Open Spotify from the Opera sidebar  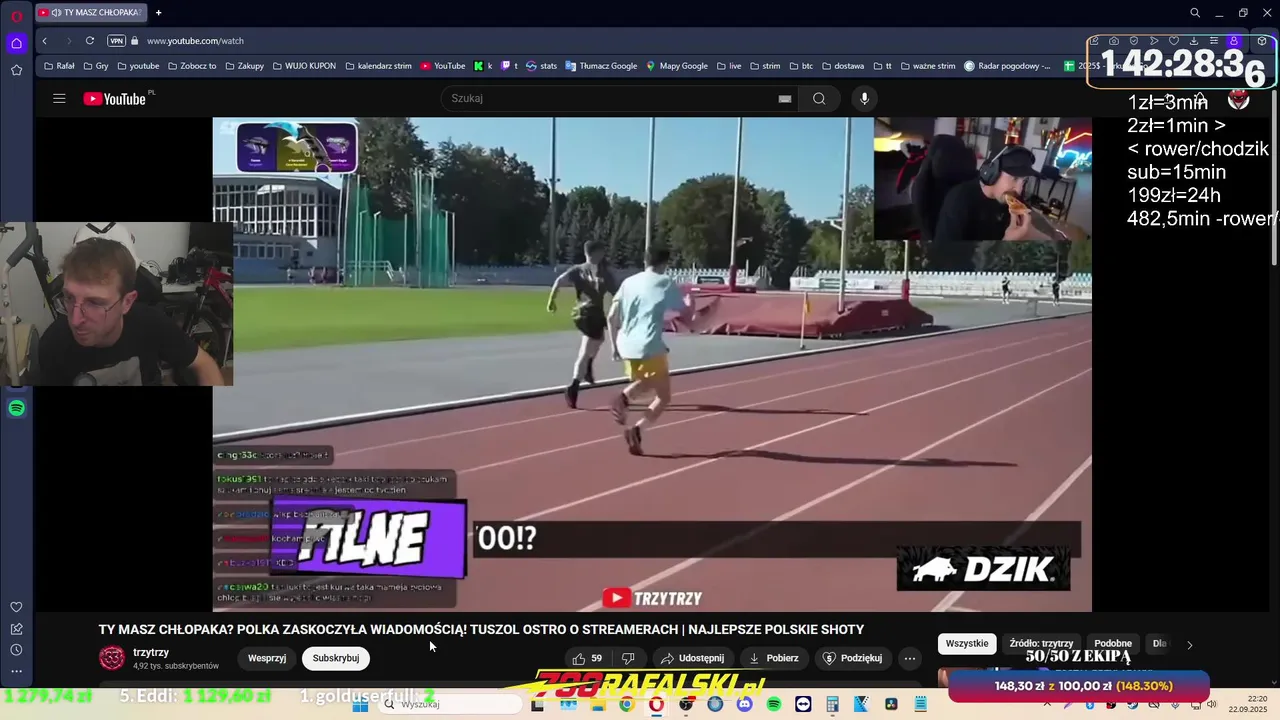coord(16,408)
